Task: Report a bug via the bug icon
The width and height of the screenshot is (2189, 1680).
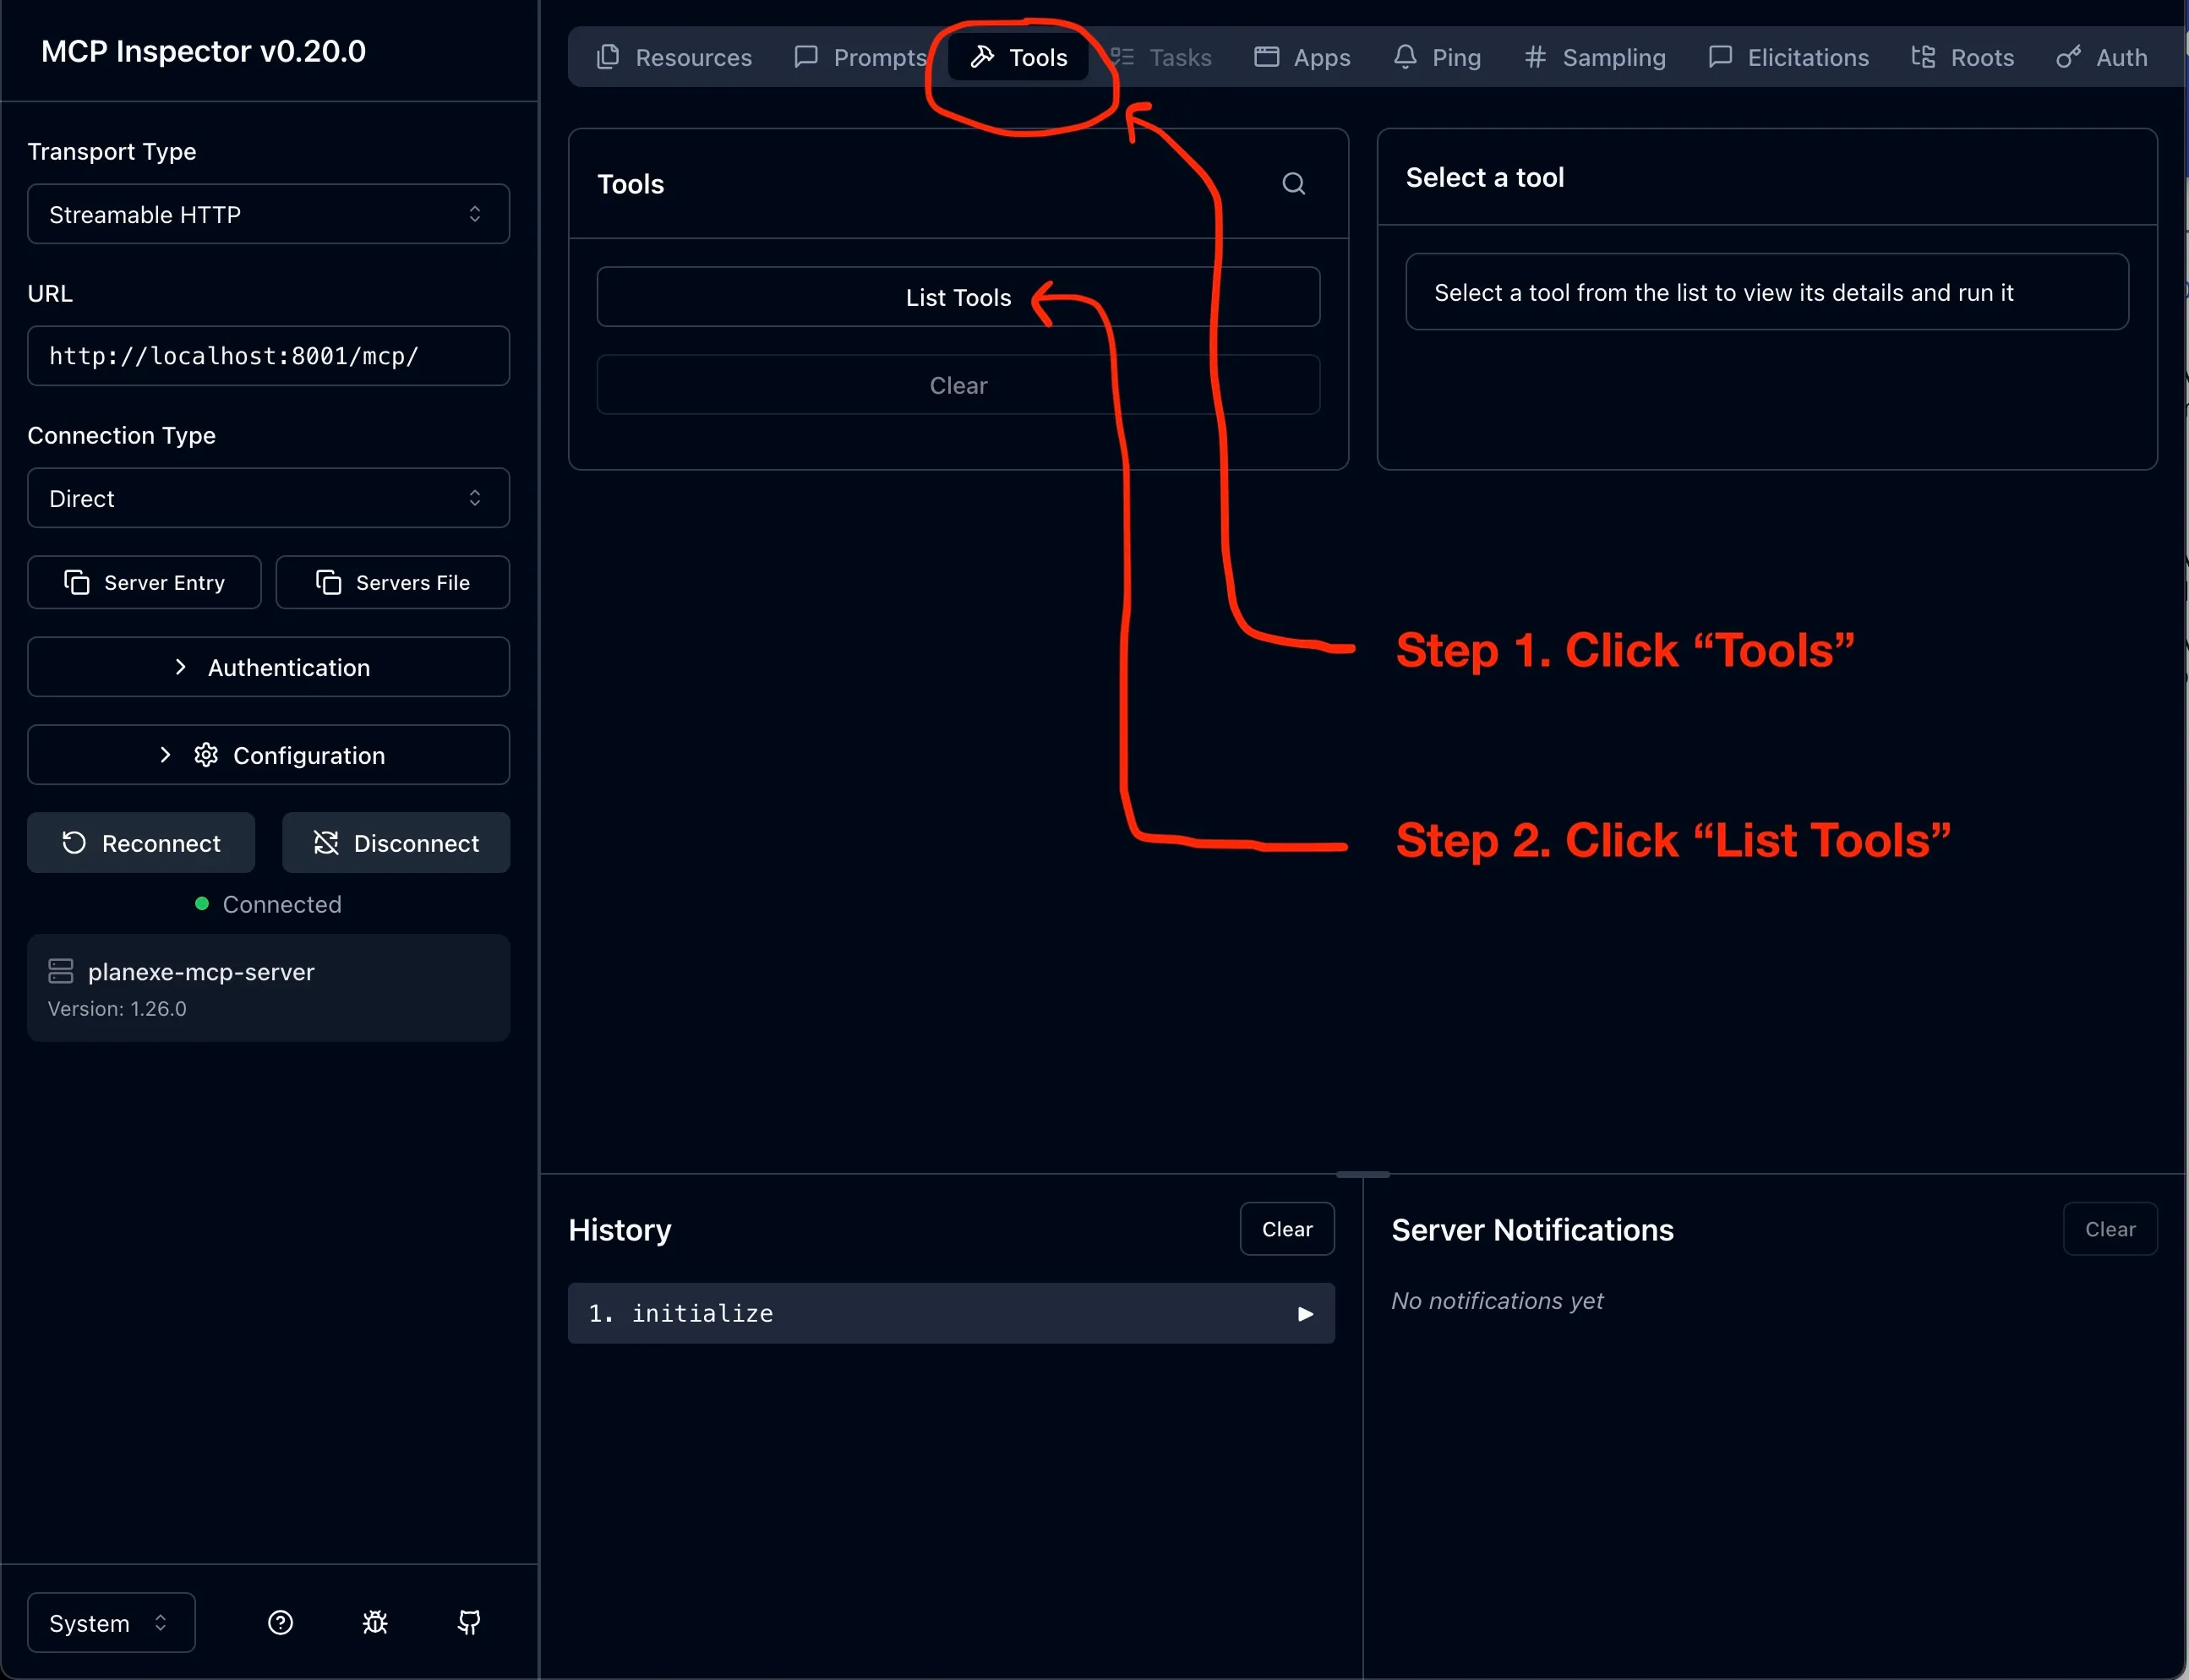Action: coord(375,1622)
